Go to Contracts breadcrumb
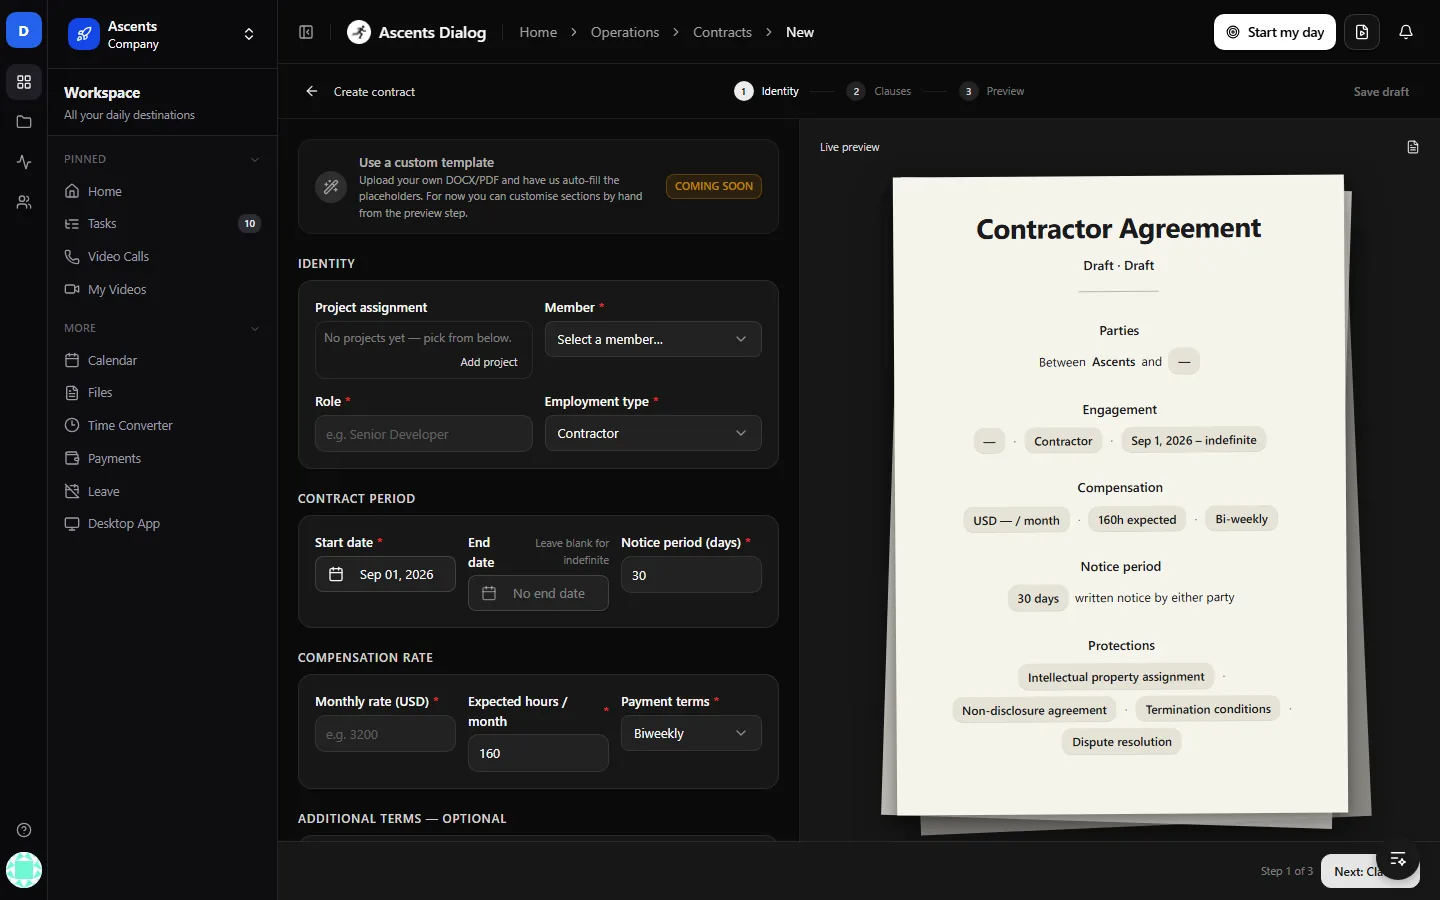The image size is (1440, 900). click(722, 32)
